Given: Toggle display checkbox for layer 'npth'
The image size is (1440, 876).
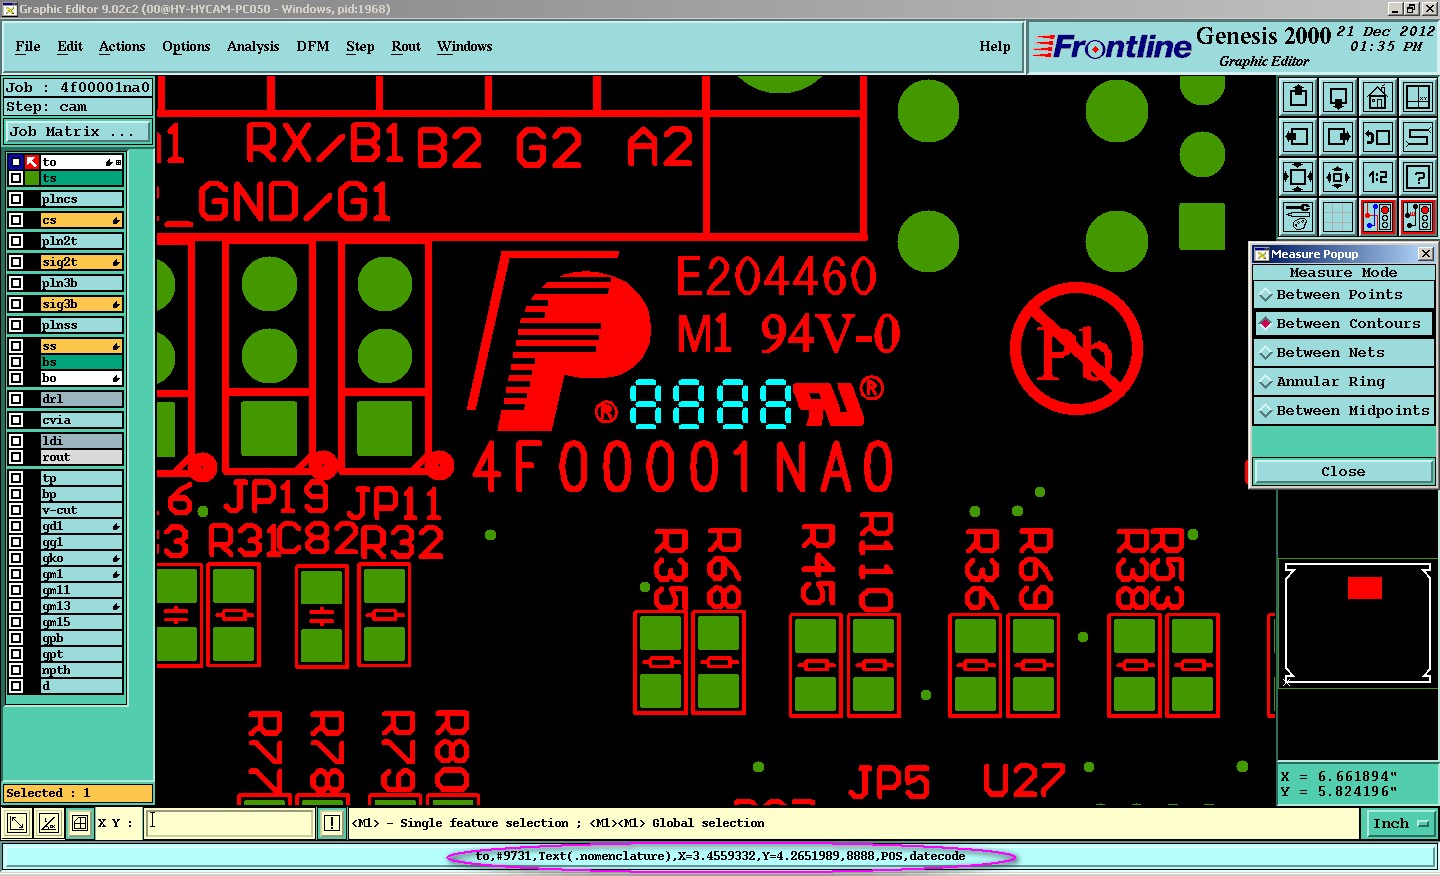Looking at the screenshot, I should click(x=16, y=670).
